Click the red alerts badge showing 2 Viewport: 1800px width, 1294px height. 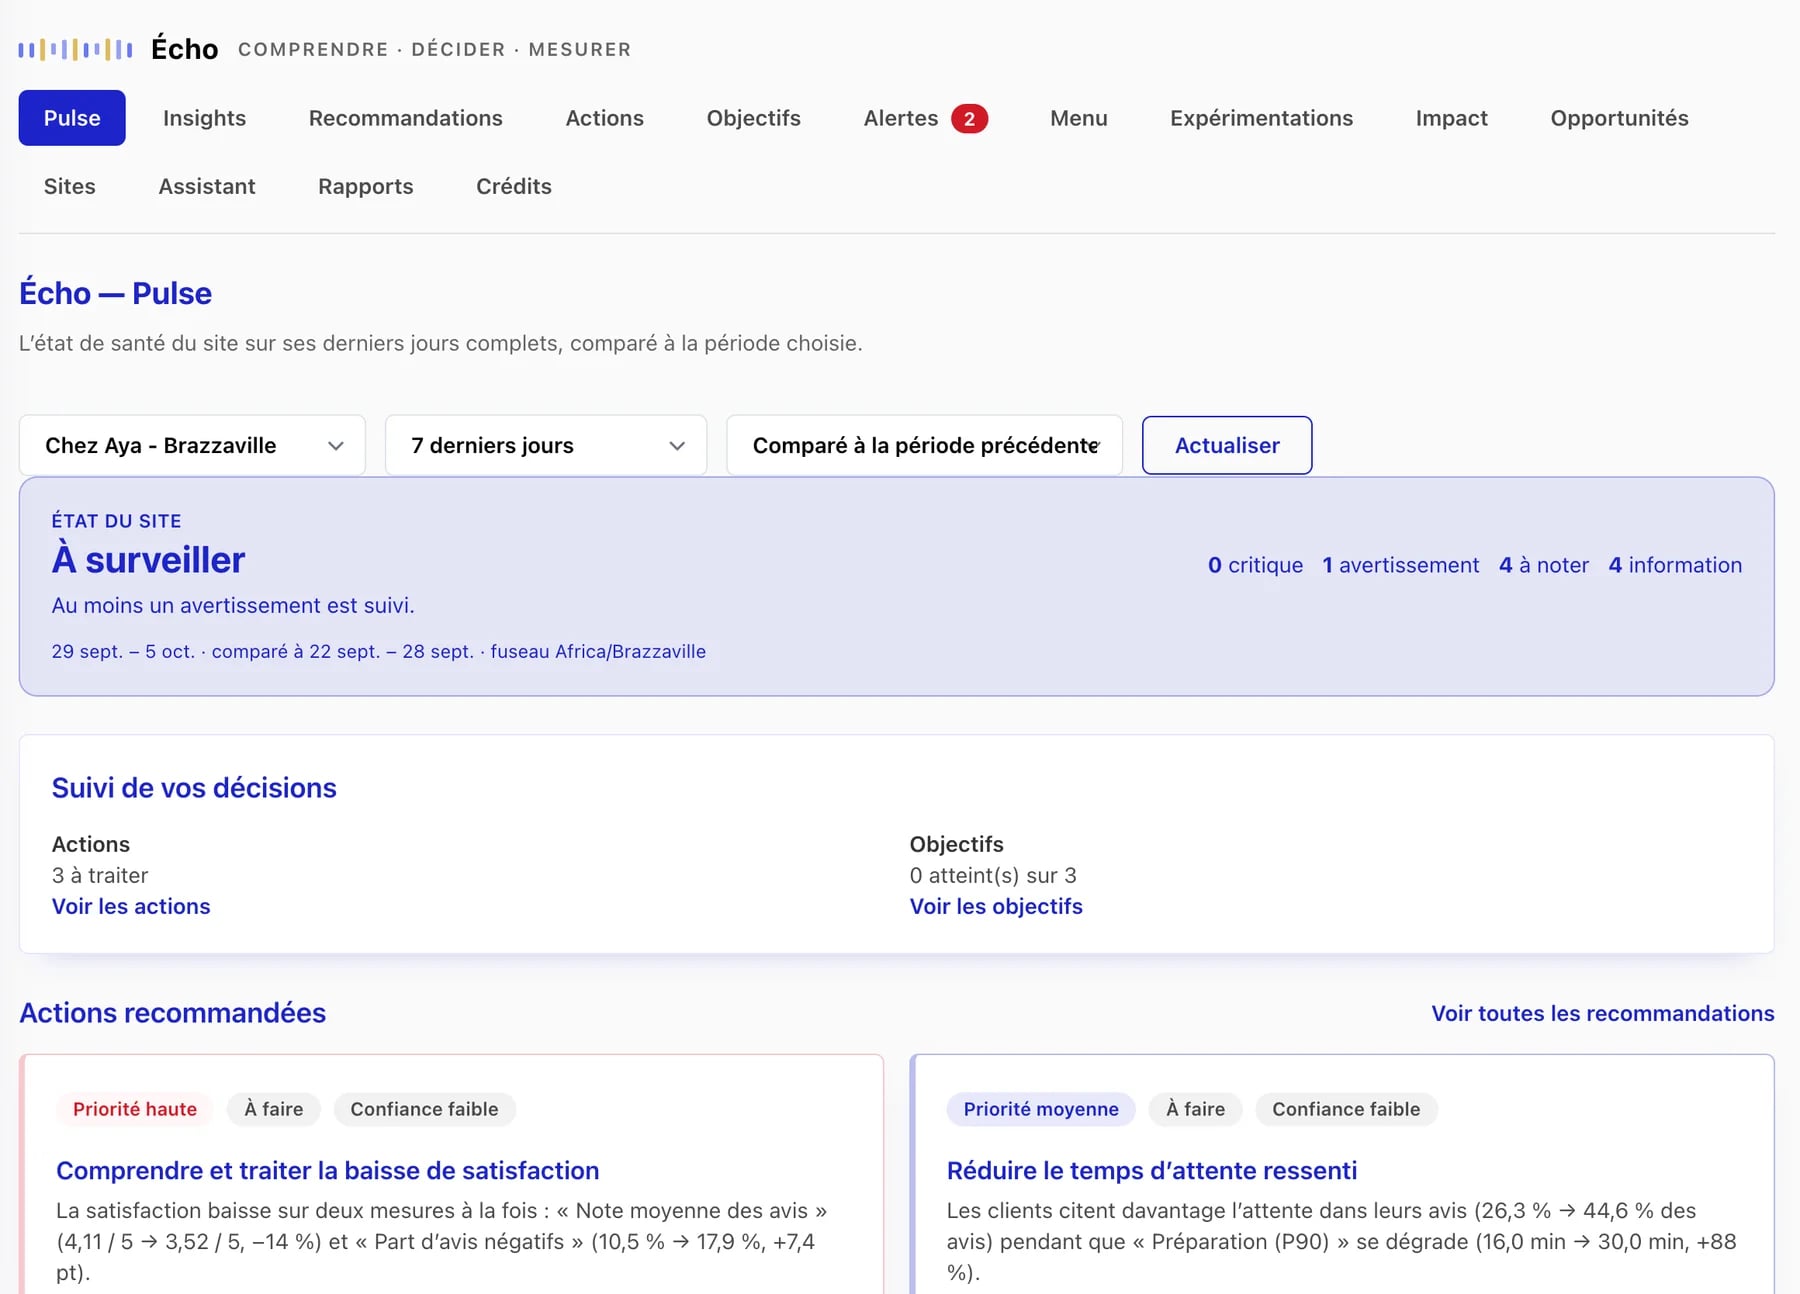point(969,119)
